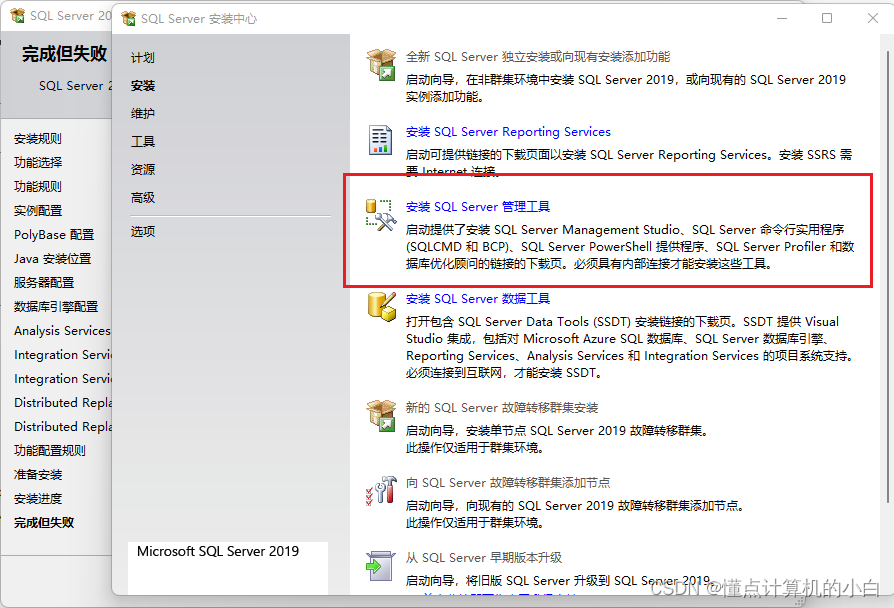Click Java 安装位置 step in background window
This screenshot has width=894, height=608.
tap(52, 258)
